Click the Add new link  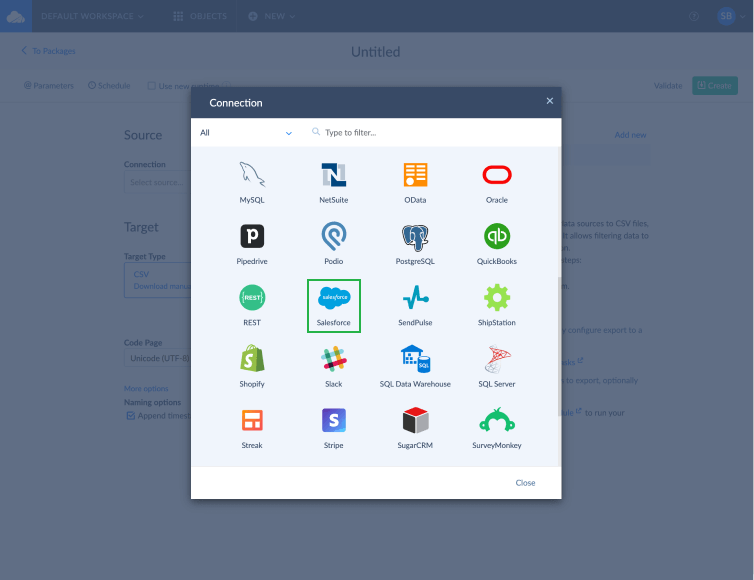tap(630, 135)
